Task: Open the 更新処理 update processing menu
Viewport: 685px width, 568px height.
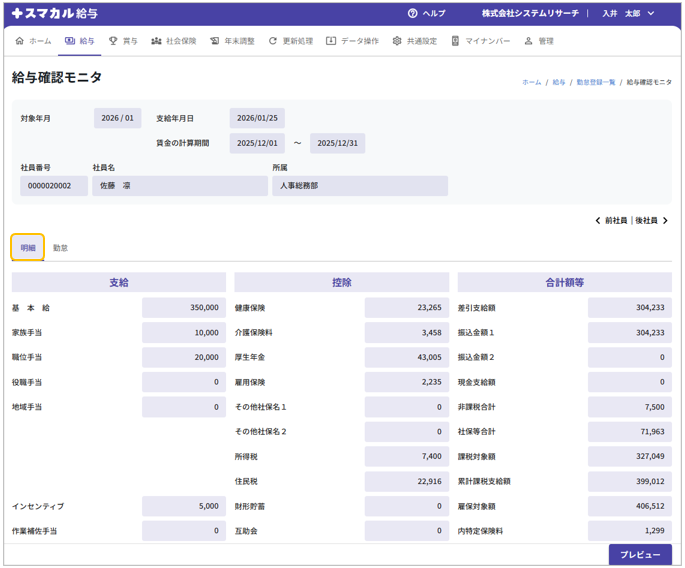Action: click(x=291, y=41)
